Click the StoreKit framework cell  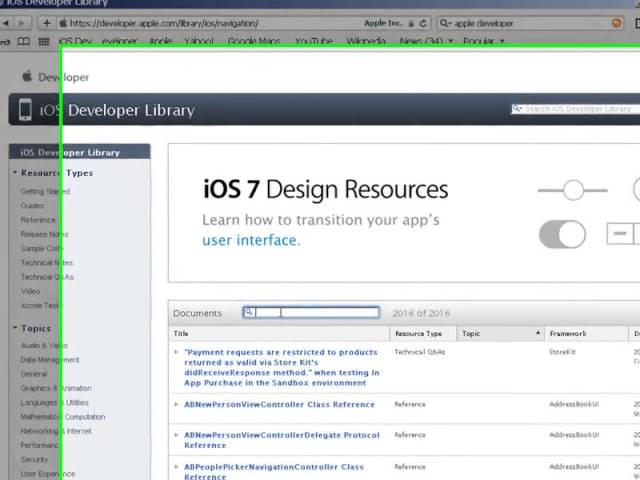coord(562,352)
